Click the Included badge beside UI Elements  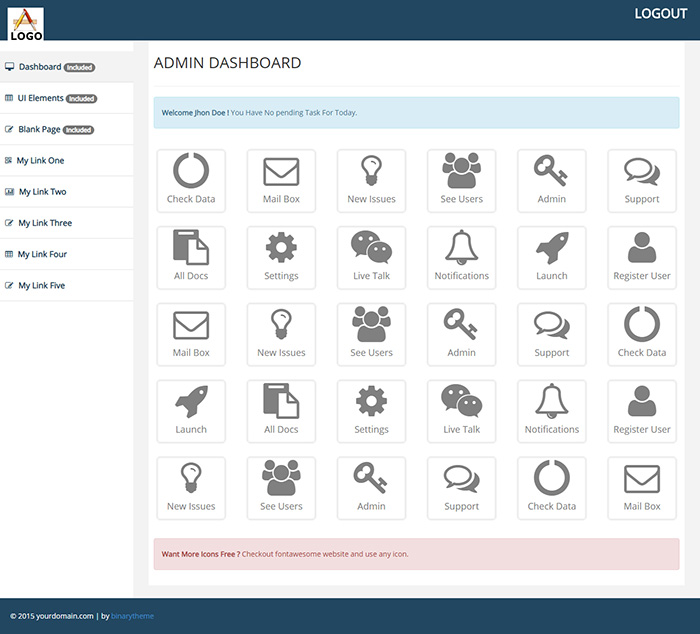coord(82,99)
